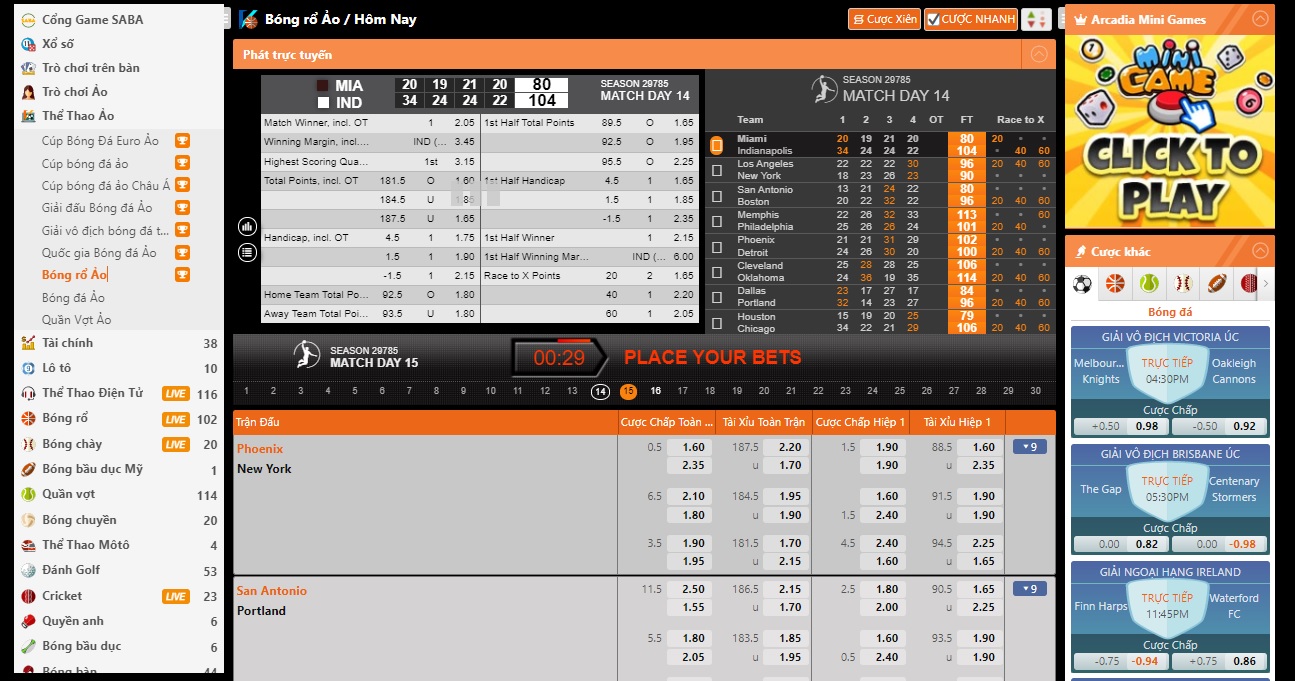Click the Cược Xiên button
The height and width of the screenshot is (681, 1295).
tap(883, 20)
